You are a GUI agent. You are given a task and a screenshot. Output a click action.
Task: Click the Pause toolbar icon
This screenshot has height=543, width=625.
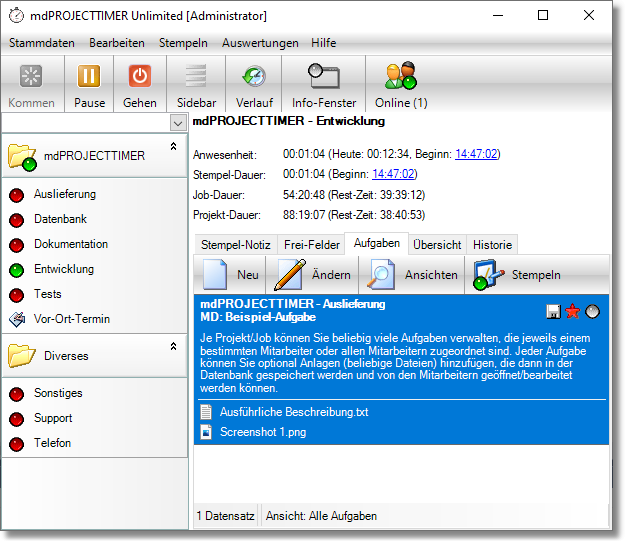point(89,77)
